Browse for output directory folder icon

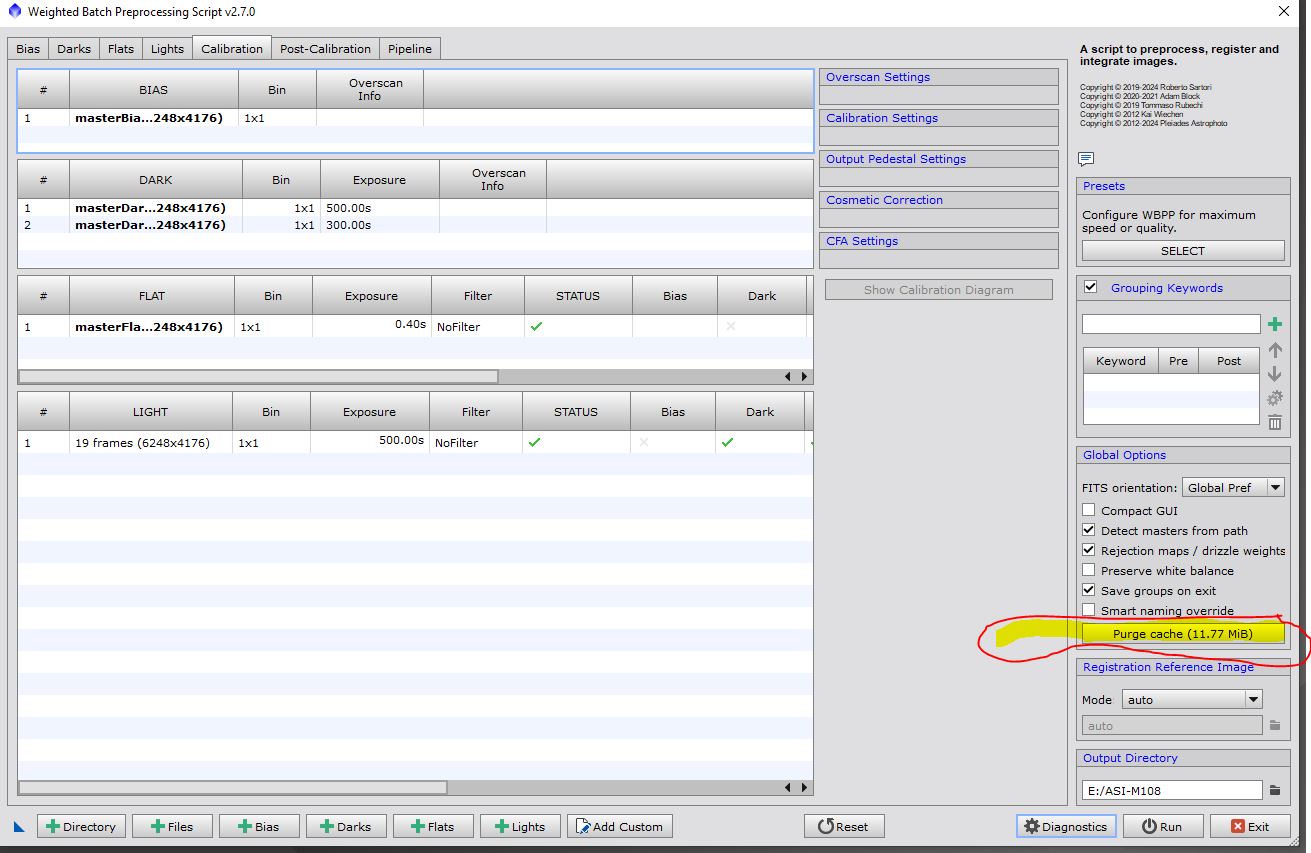click(x=1275, y=790)
